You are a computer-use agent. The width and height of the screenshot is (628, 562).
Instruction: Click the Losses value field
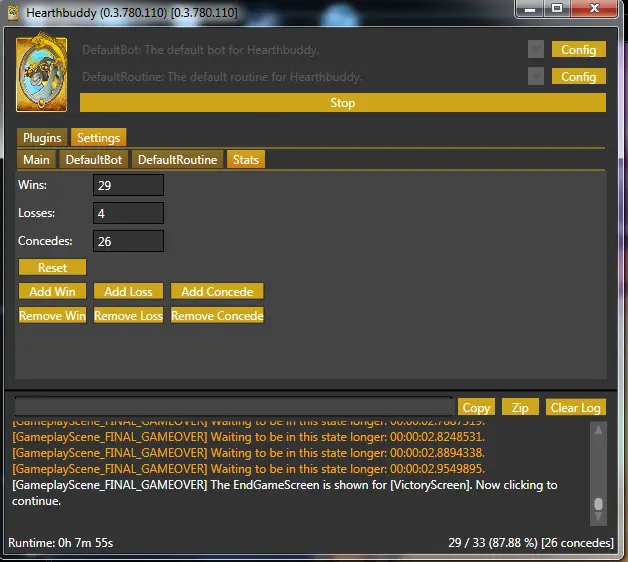tap(129, 213)
